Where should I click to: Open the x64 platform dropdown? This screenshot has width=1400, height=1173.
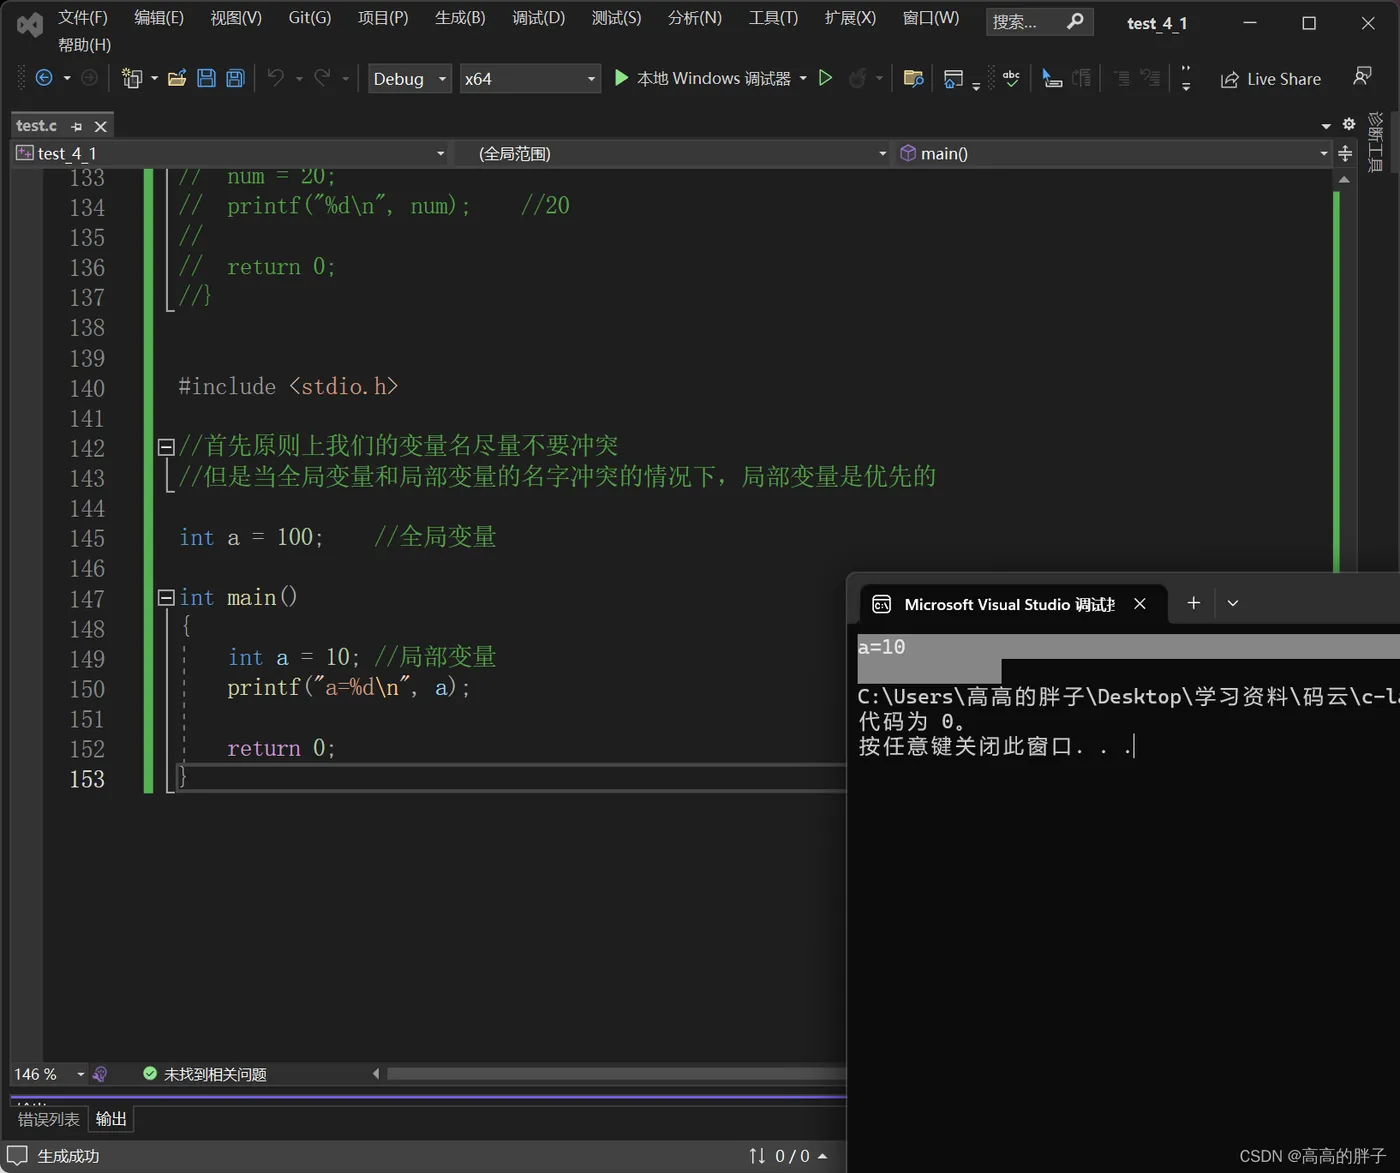tap(530, 78)
